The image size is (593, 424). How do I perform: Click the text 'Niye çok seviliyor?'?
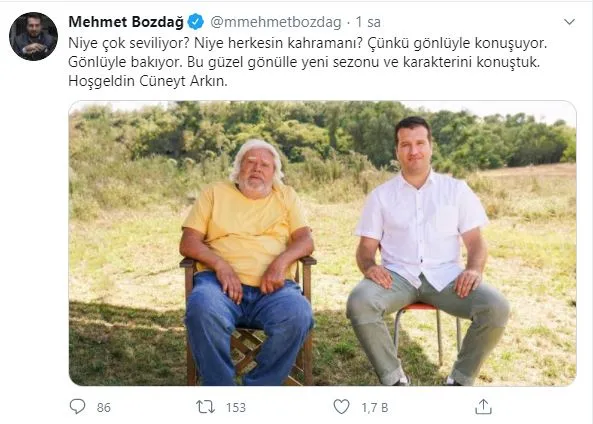click(129, 43)
